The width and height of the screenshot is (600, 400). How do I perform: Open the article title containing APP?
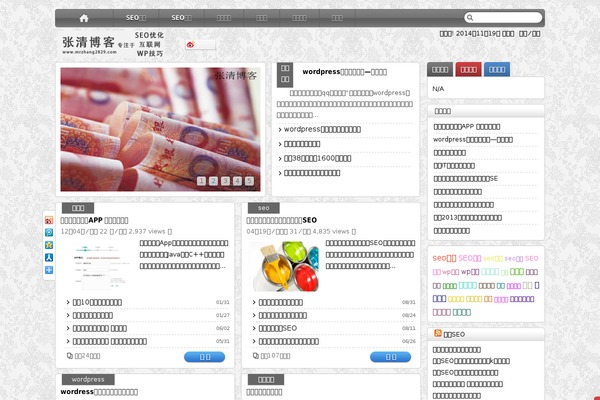click(94, 220)
